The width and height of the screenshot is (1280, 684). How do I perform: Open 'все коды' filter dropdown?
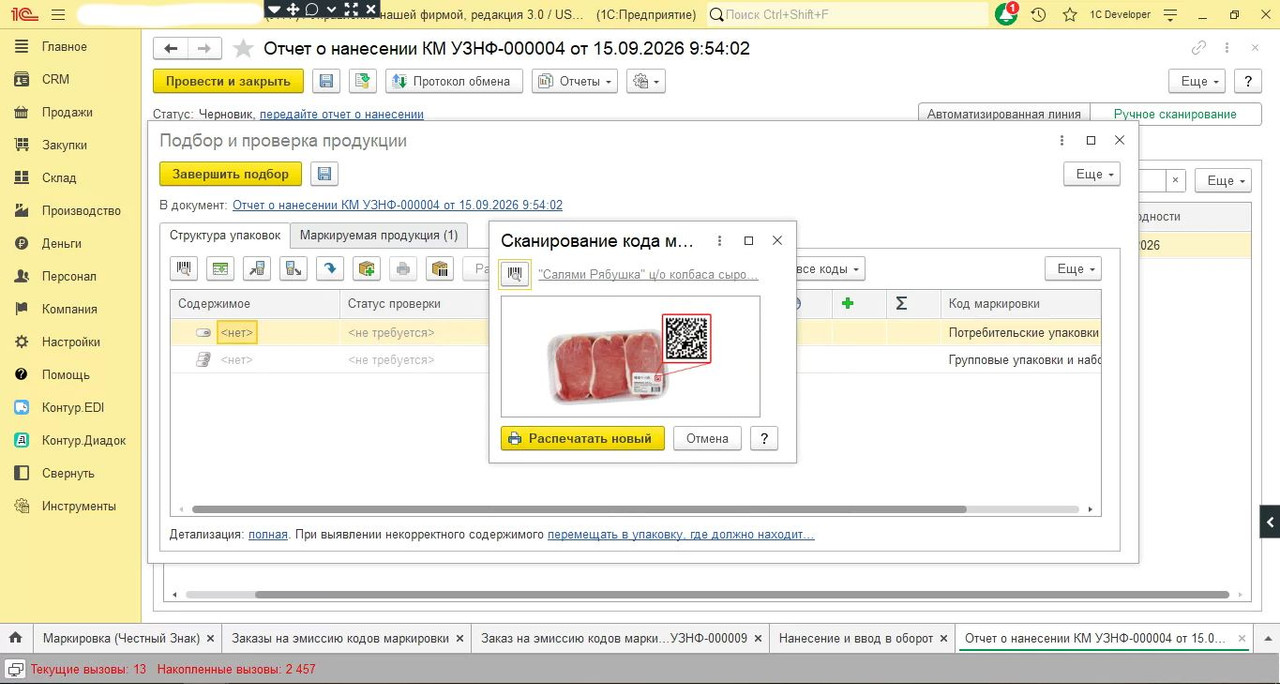tap(829, 269)
